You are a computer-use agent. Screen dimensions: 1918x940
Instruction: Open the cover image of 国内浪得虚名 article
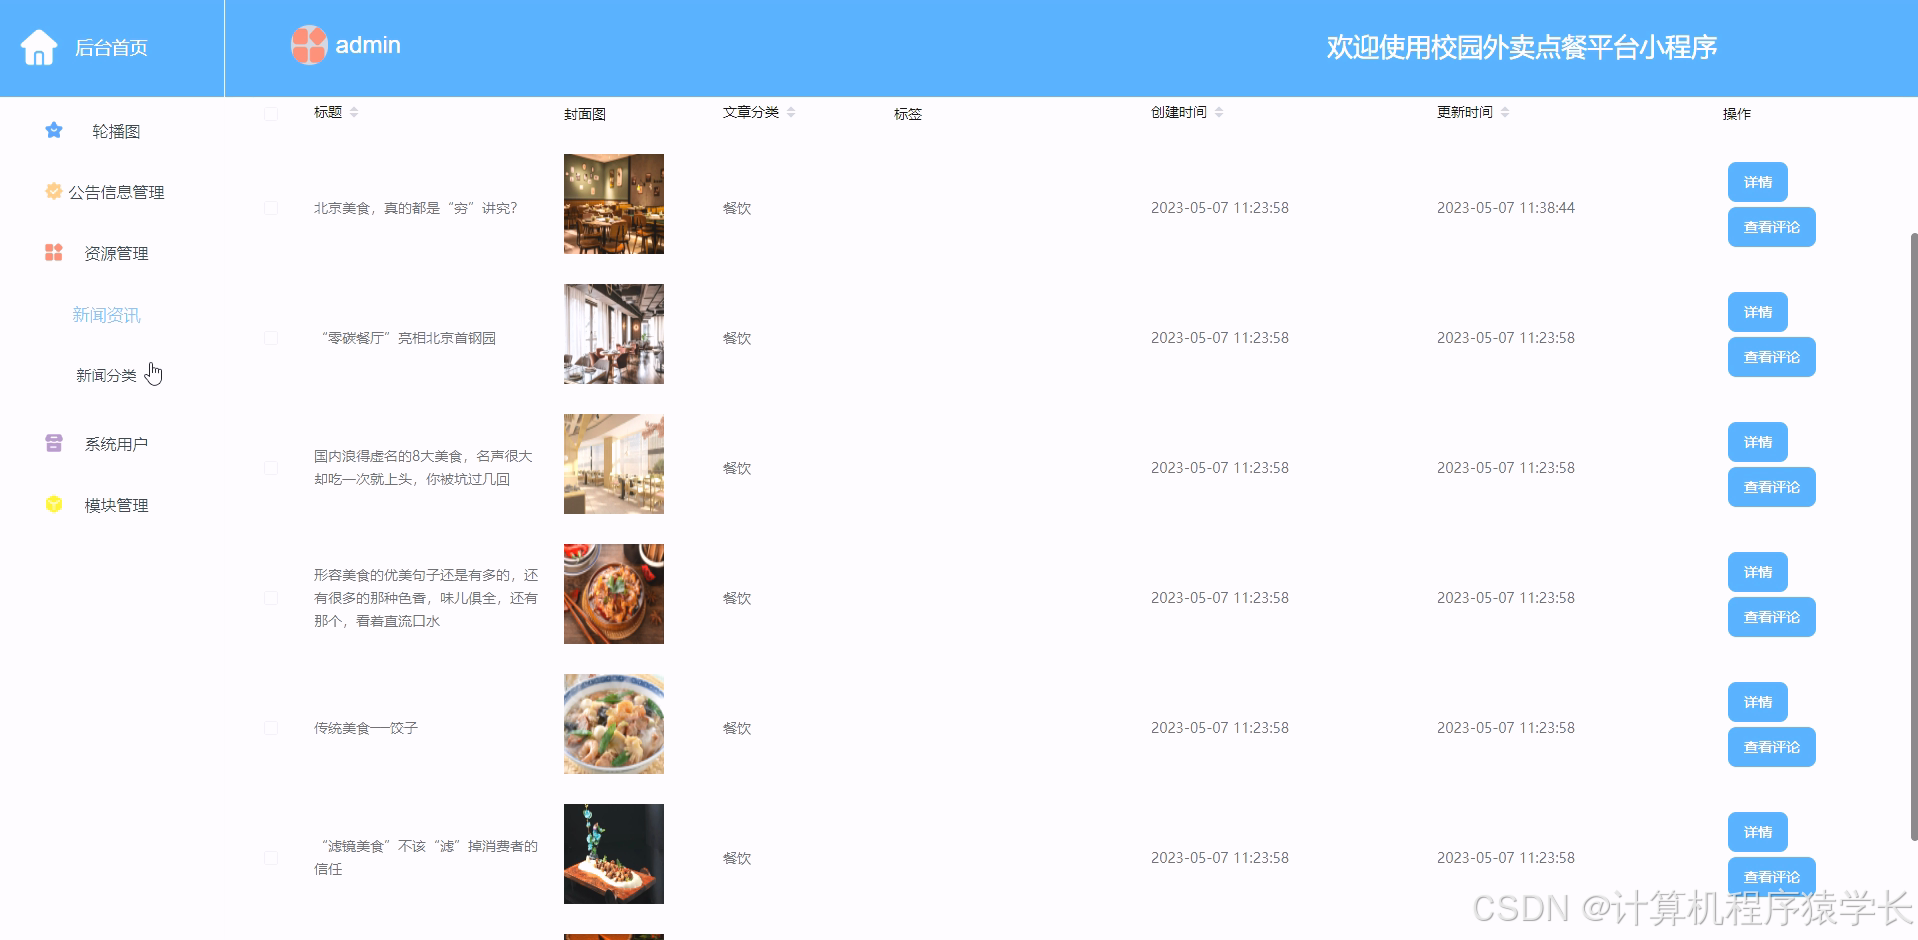614,464
